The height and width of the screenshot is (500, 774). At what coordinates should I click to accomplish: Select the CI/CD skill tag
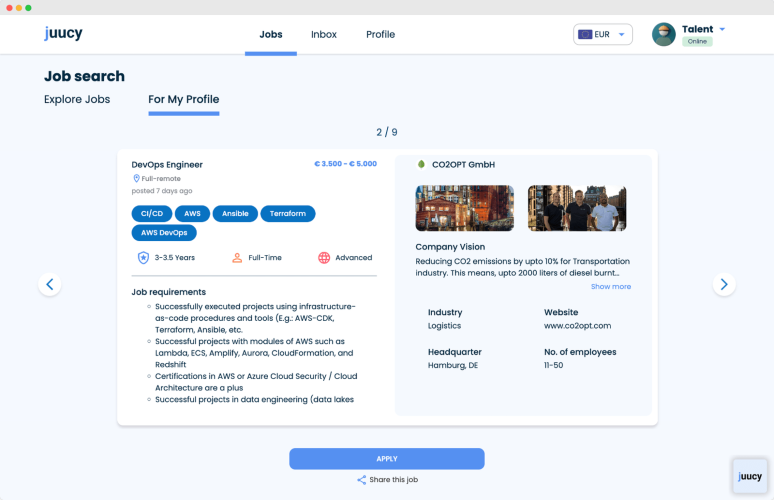[x=152, y=214]
